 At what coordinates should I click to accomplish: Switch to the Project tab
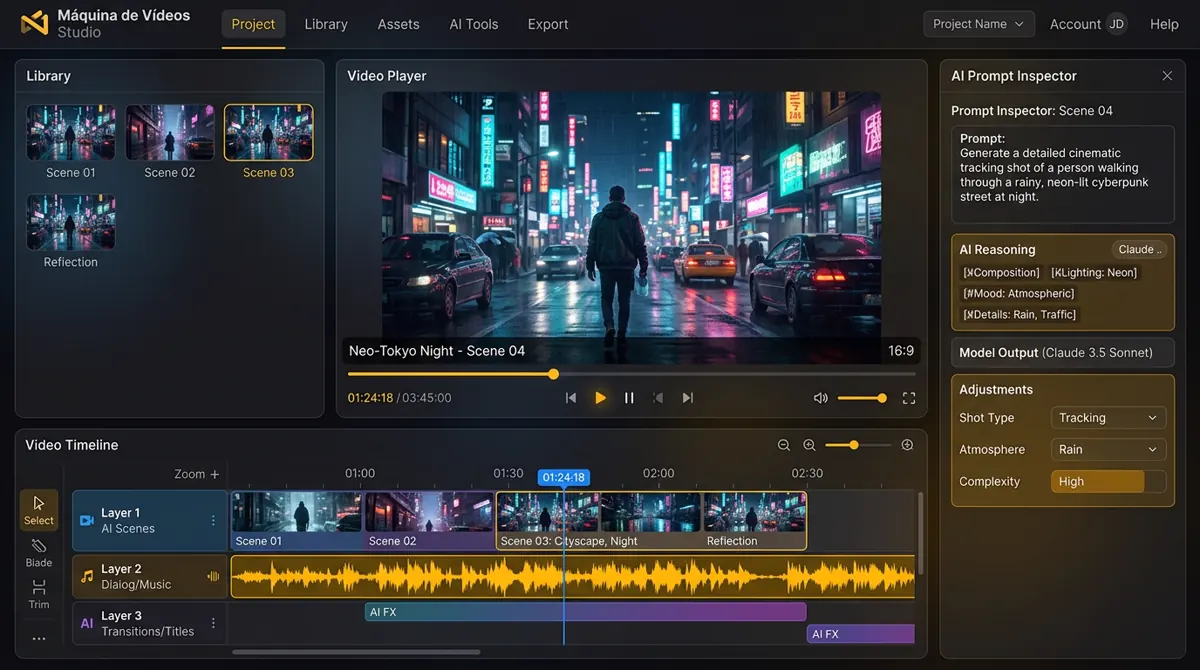(253, 24)
